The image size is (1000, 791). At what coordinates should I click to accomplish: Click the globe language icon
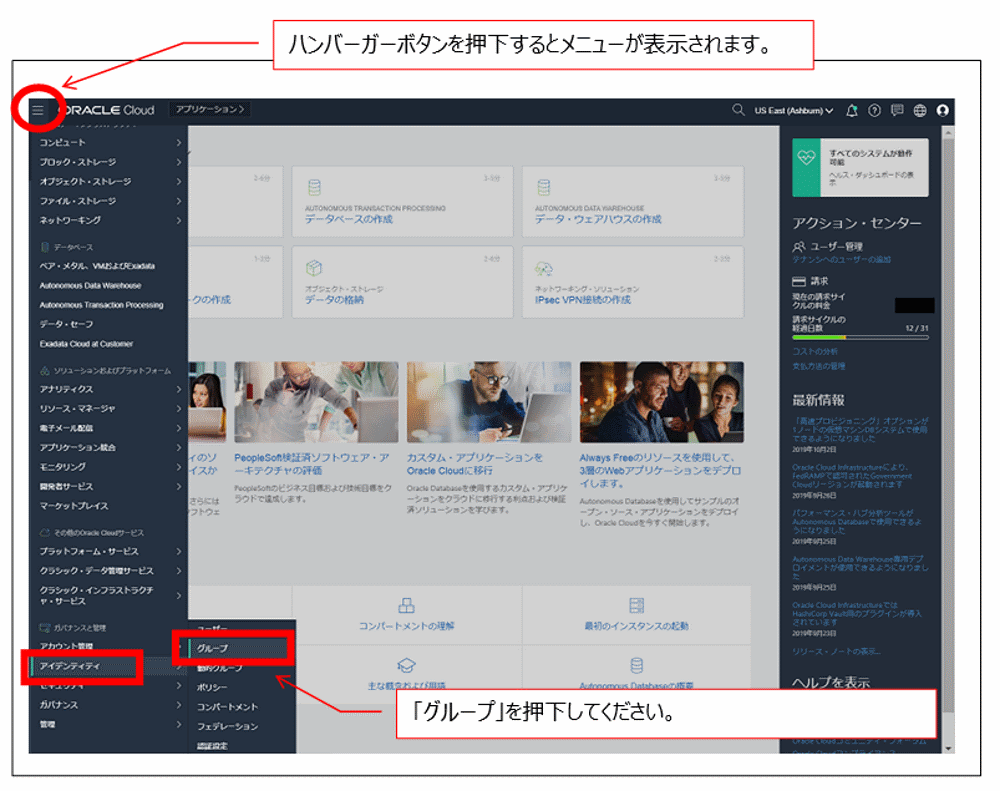pyautogui.click(x=920, y=111)
